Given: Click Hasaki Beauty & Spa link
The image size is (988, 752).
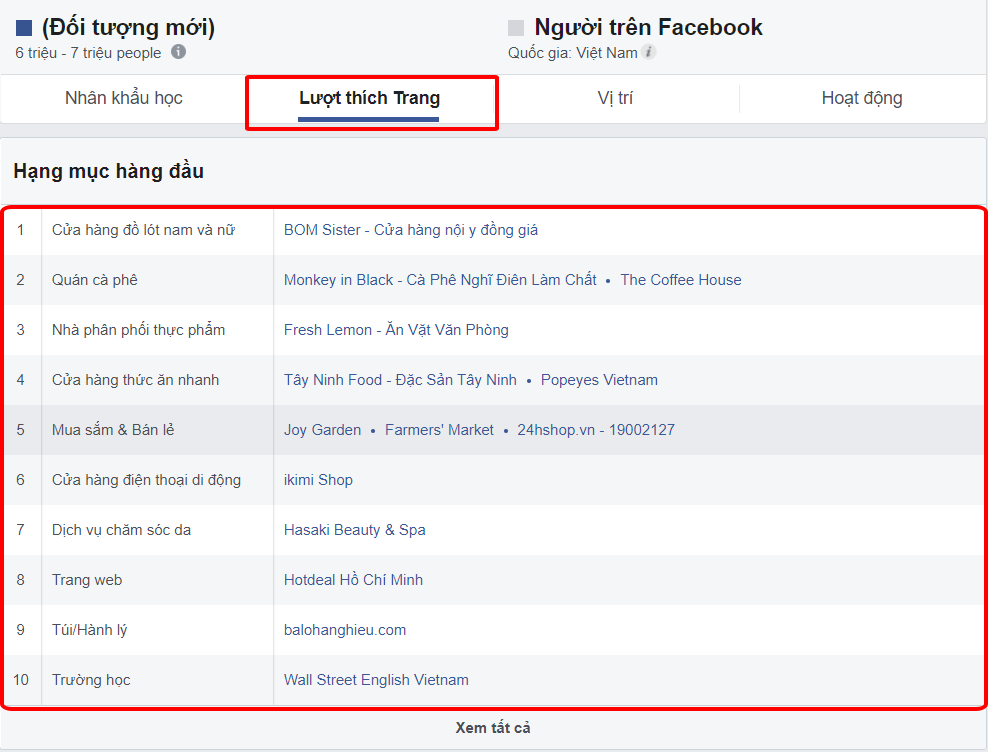Looking at the screenshot, I should click(355, 530).
